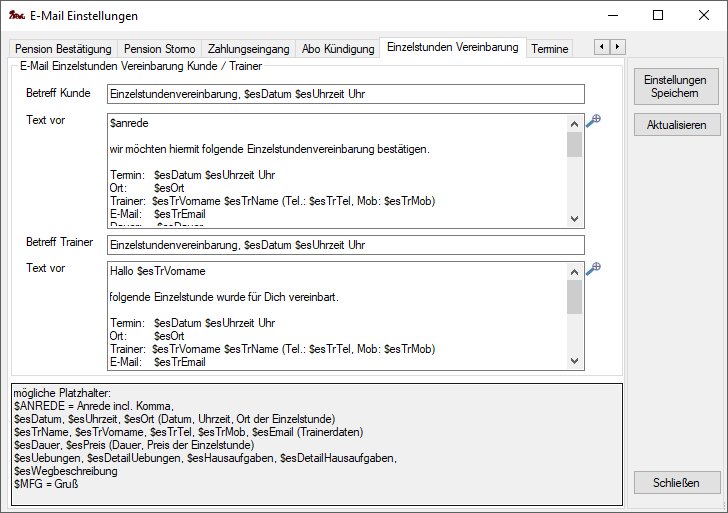This screenshot has height=513, width=728.
Task: Switch to the Pension Storno tab
Action: 159,48
